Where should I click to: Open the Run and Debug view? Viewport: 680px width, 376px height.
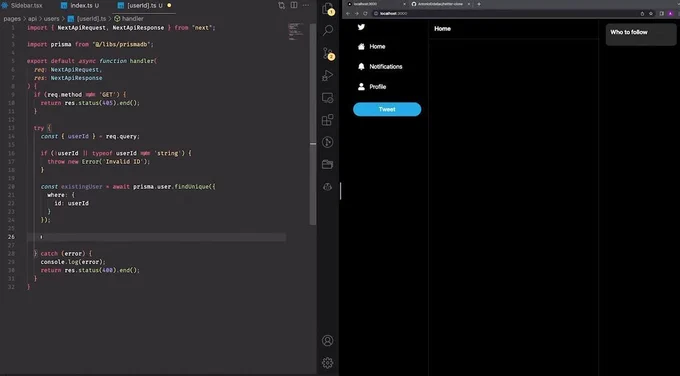328,75
